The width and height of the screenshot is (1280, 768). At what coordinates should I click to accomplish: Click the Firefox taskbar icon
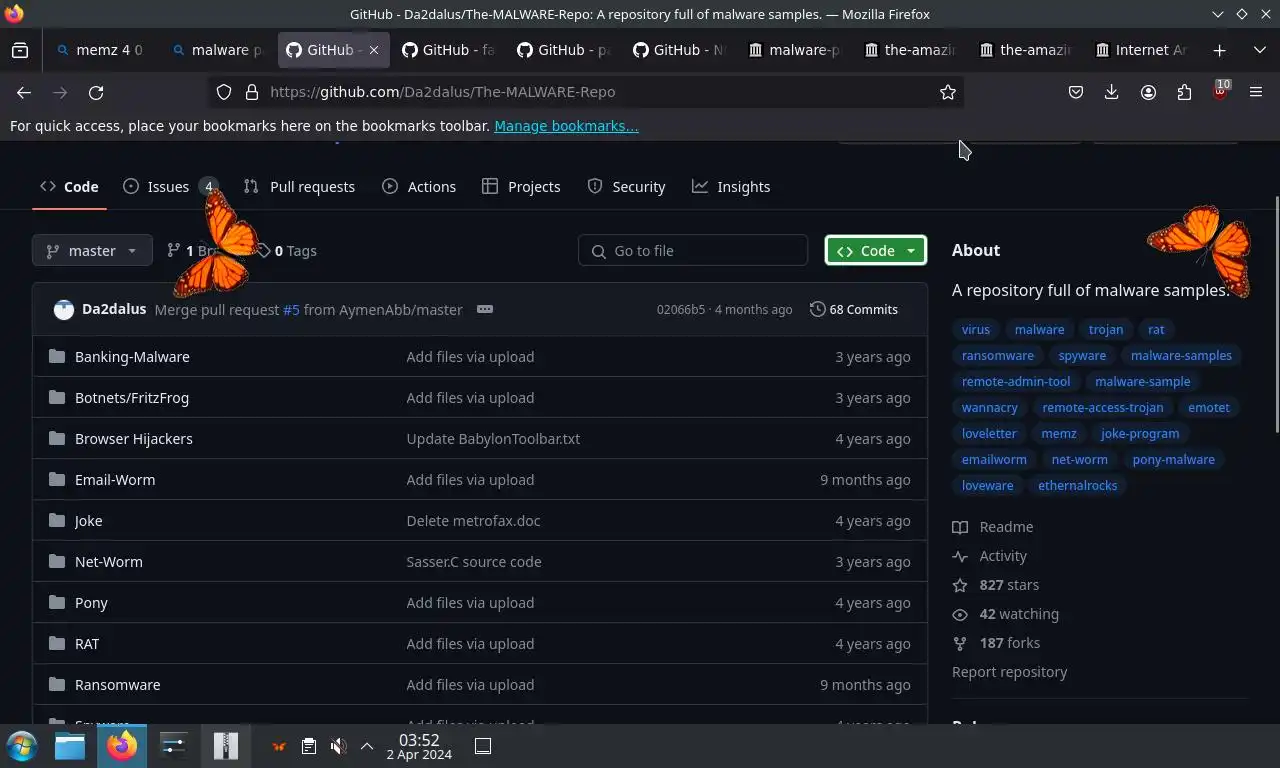[x=122, y=746]
